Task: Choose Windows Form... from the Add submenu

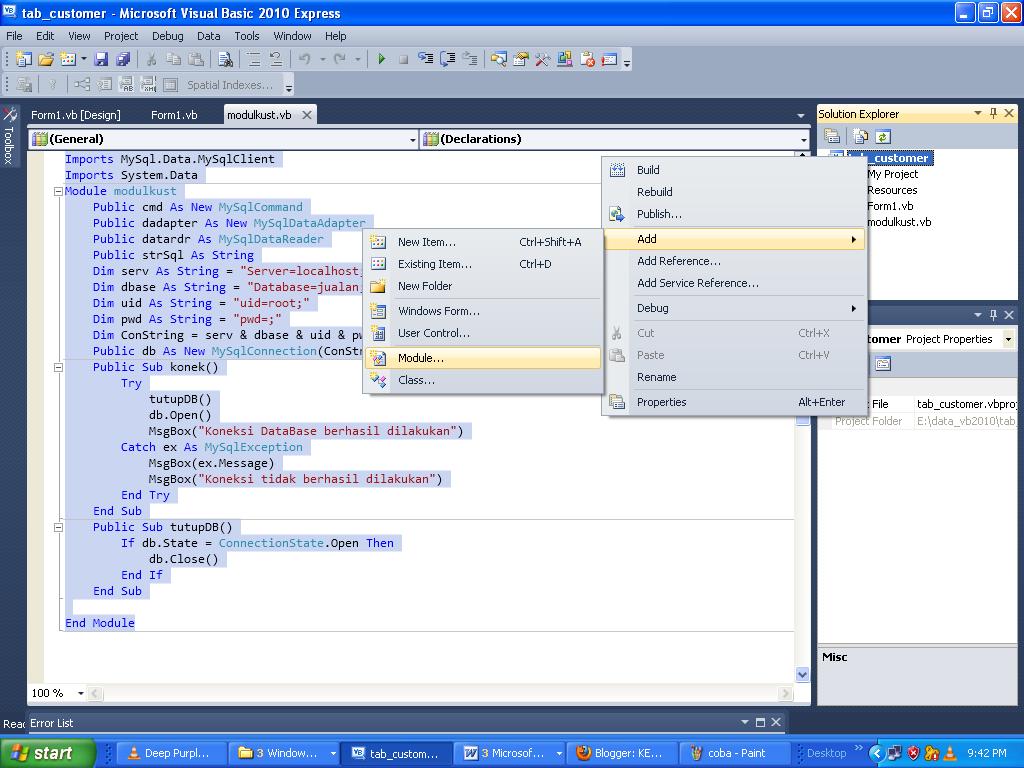Action: point(483,311)
